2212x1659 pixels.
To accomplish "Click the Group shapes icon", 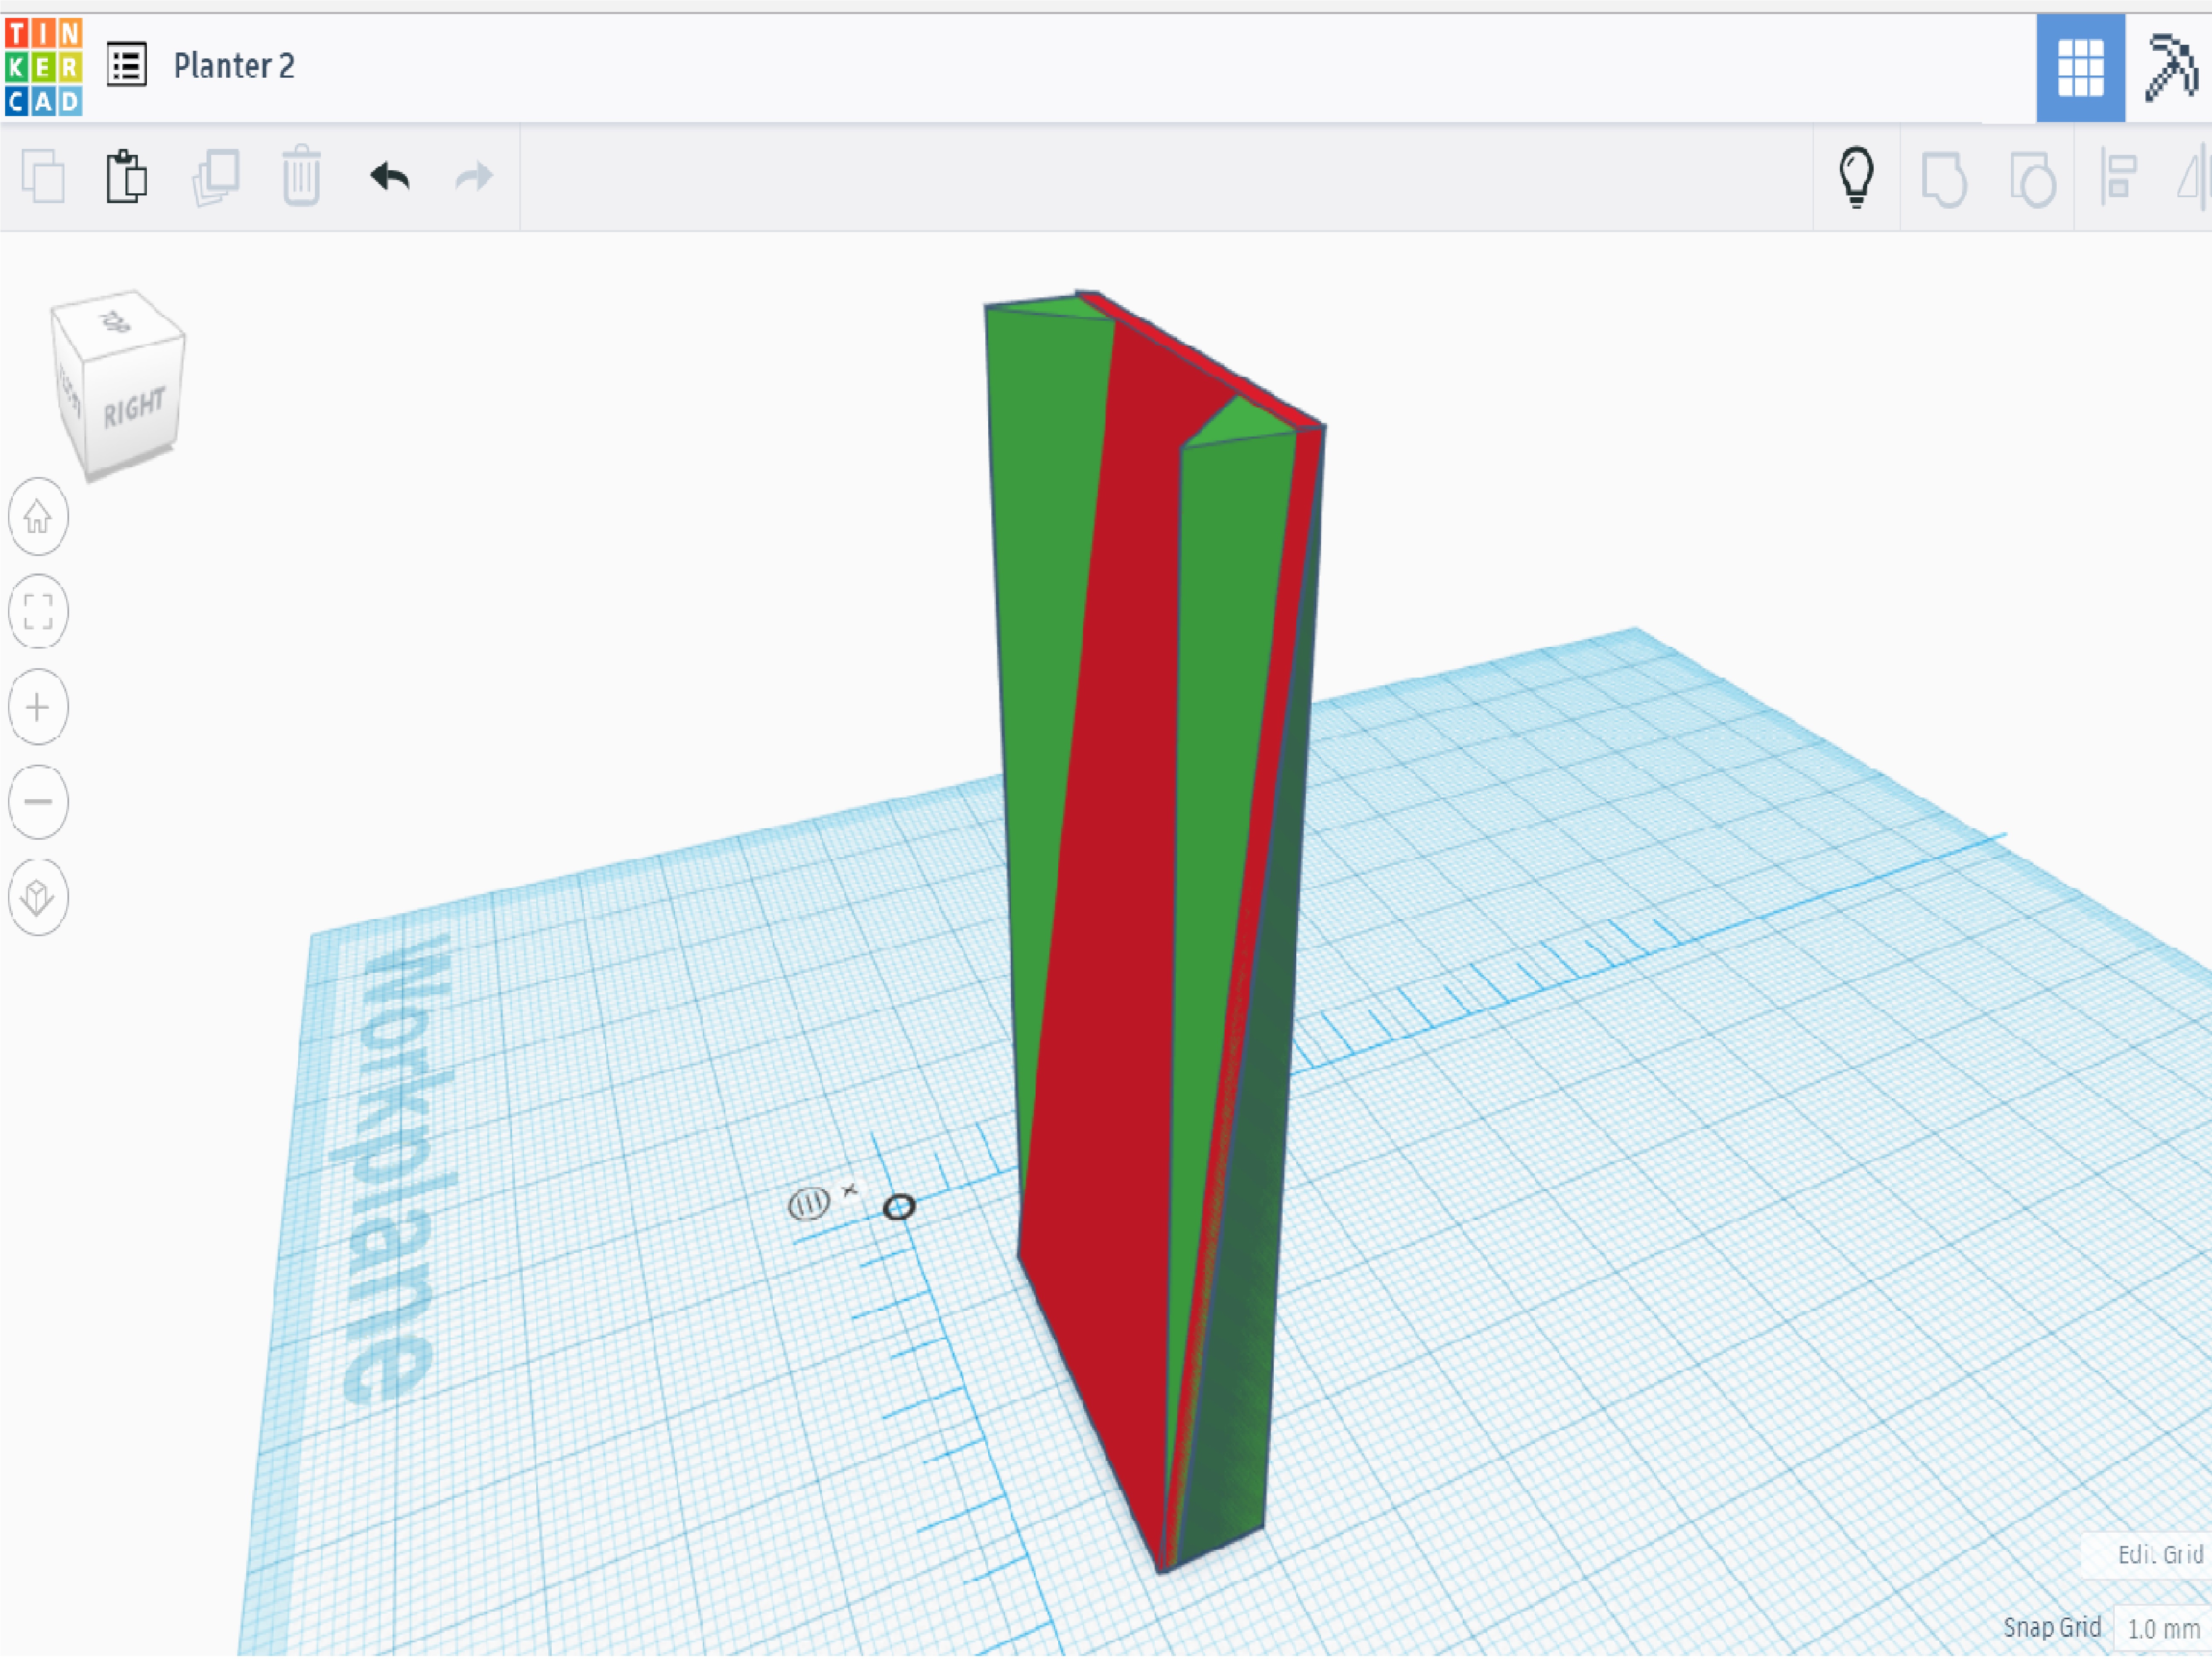I will 1944,179.
